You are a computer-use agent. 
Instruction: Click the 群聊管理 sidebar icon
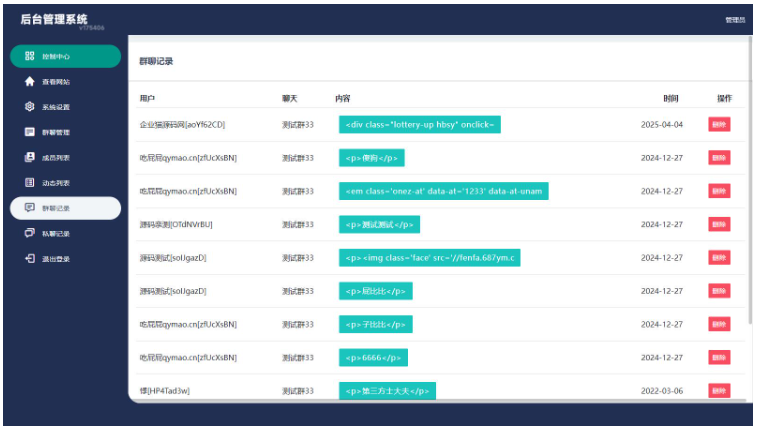[x=30, y=132]
